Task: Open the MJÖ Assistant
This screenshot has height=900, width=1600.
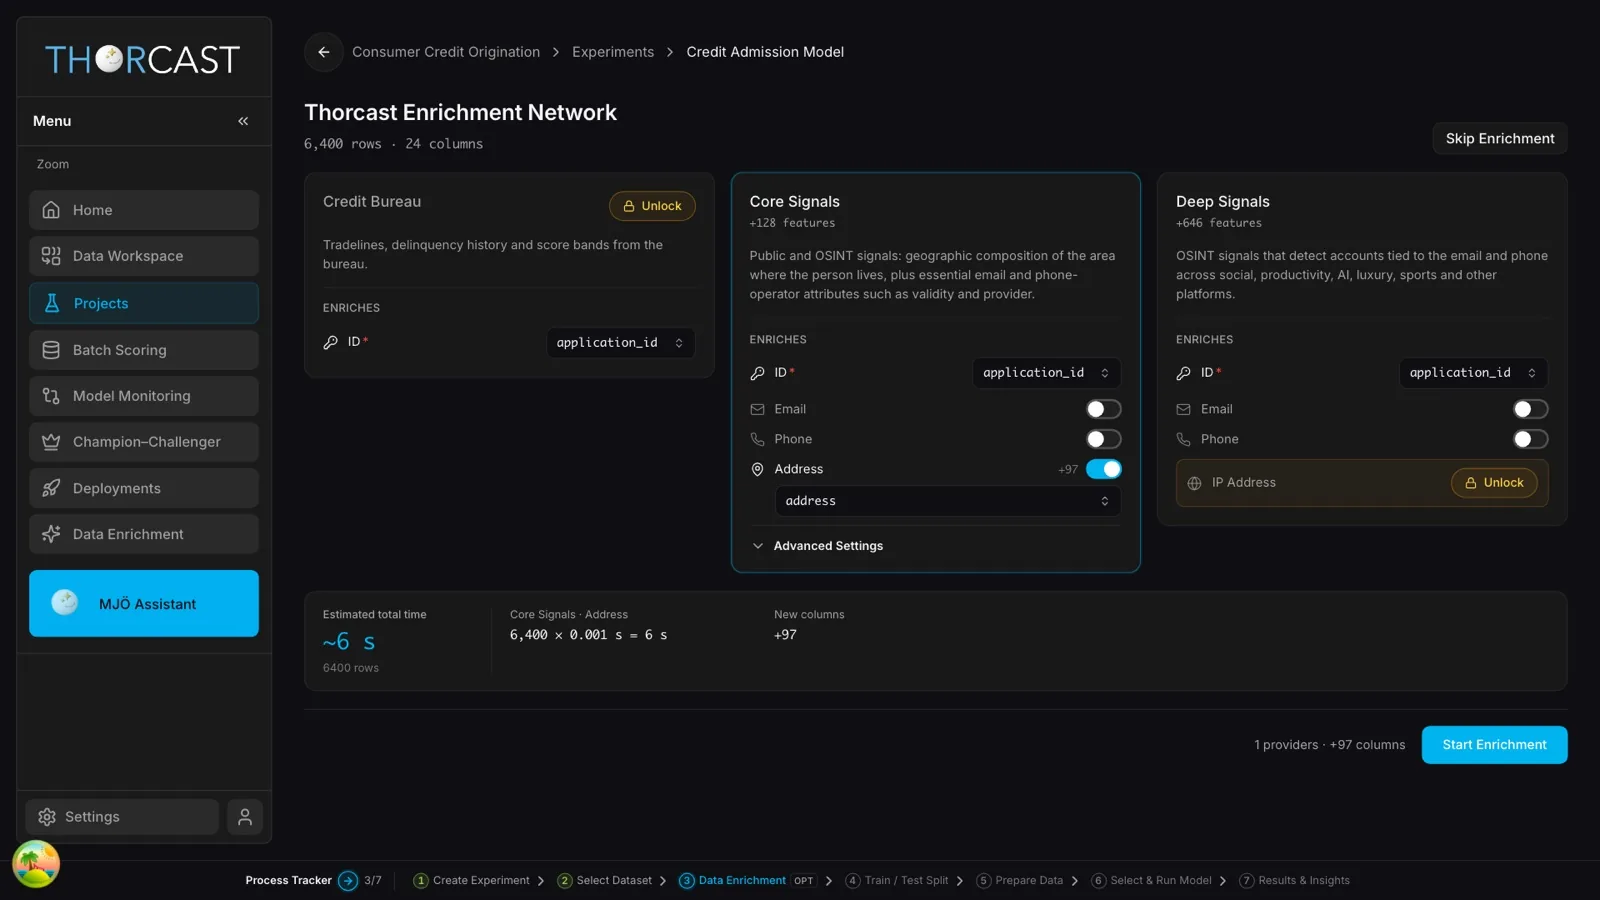Action: (x=144, y=604)
